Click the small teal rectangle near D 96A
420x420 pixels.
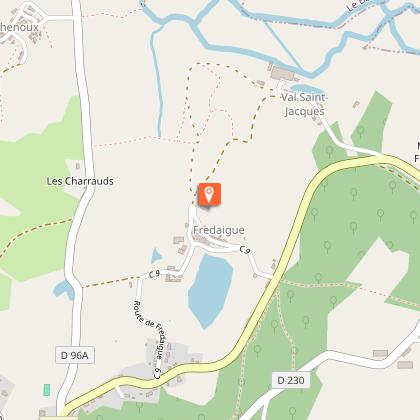[x=47, y=390]
